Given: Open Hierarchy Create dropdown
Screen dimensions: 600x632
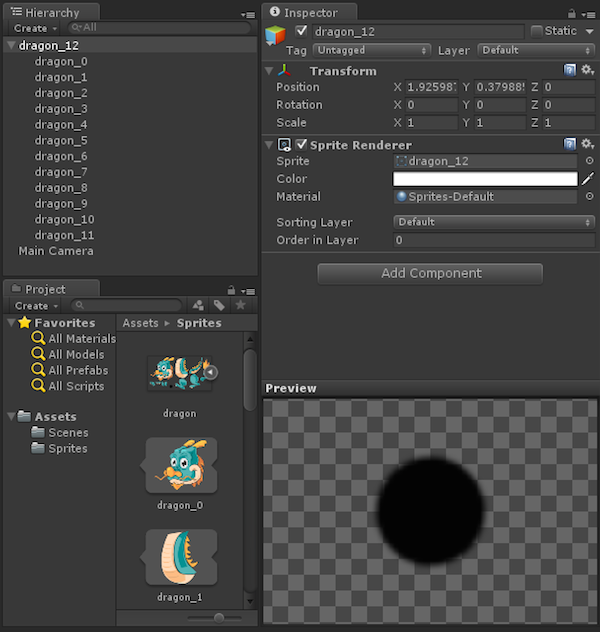Looking at the screenshot, I should pos(35,28).
